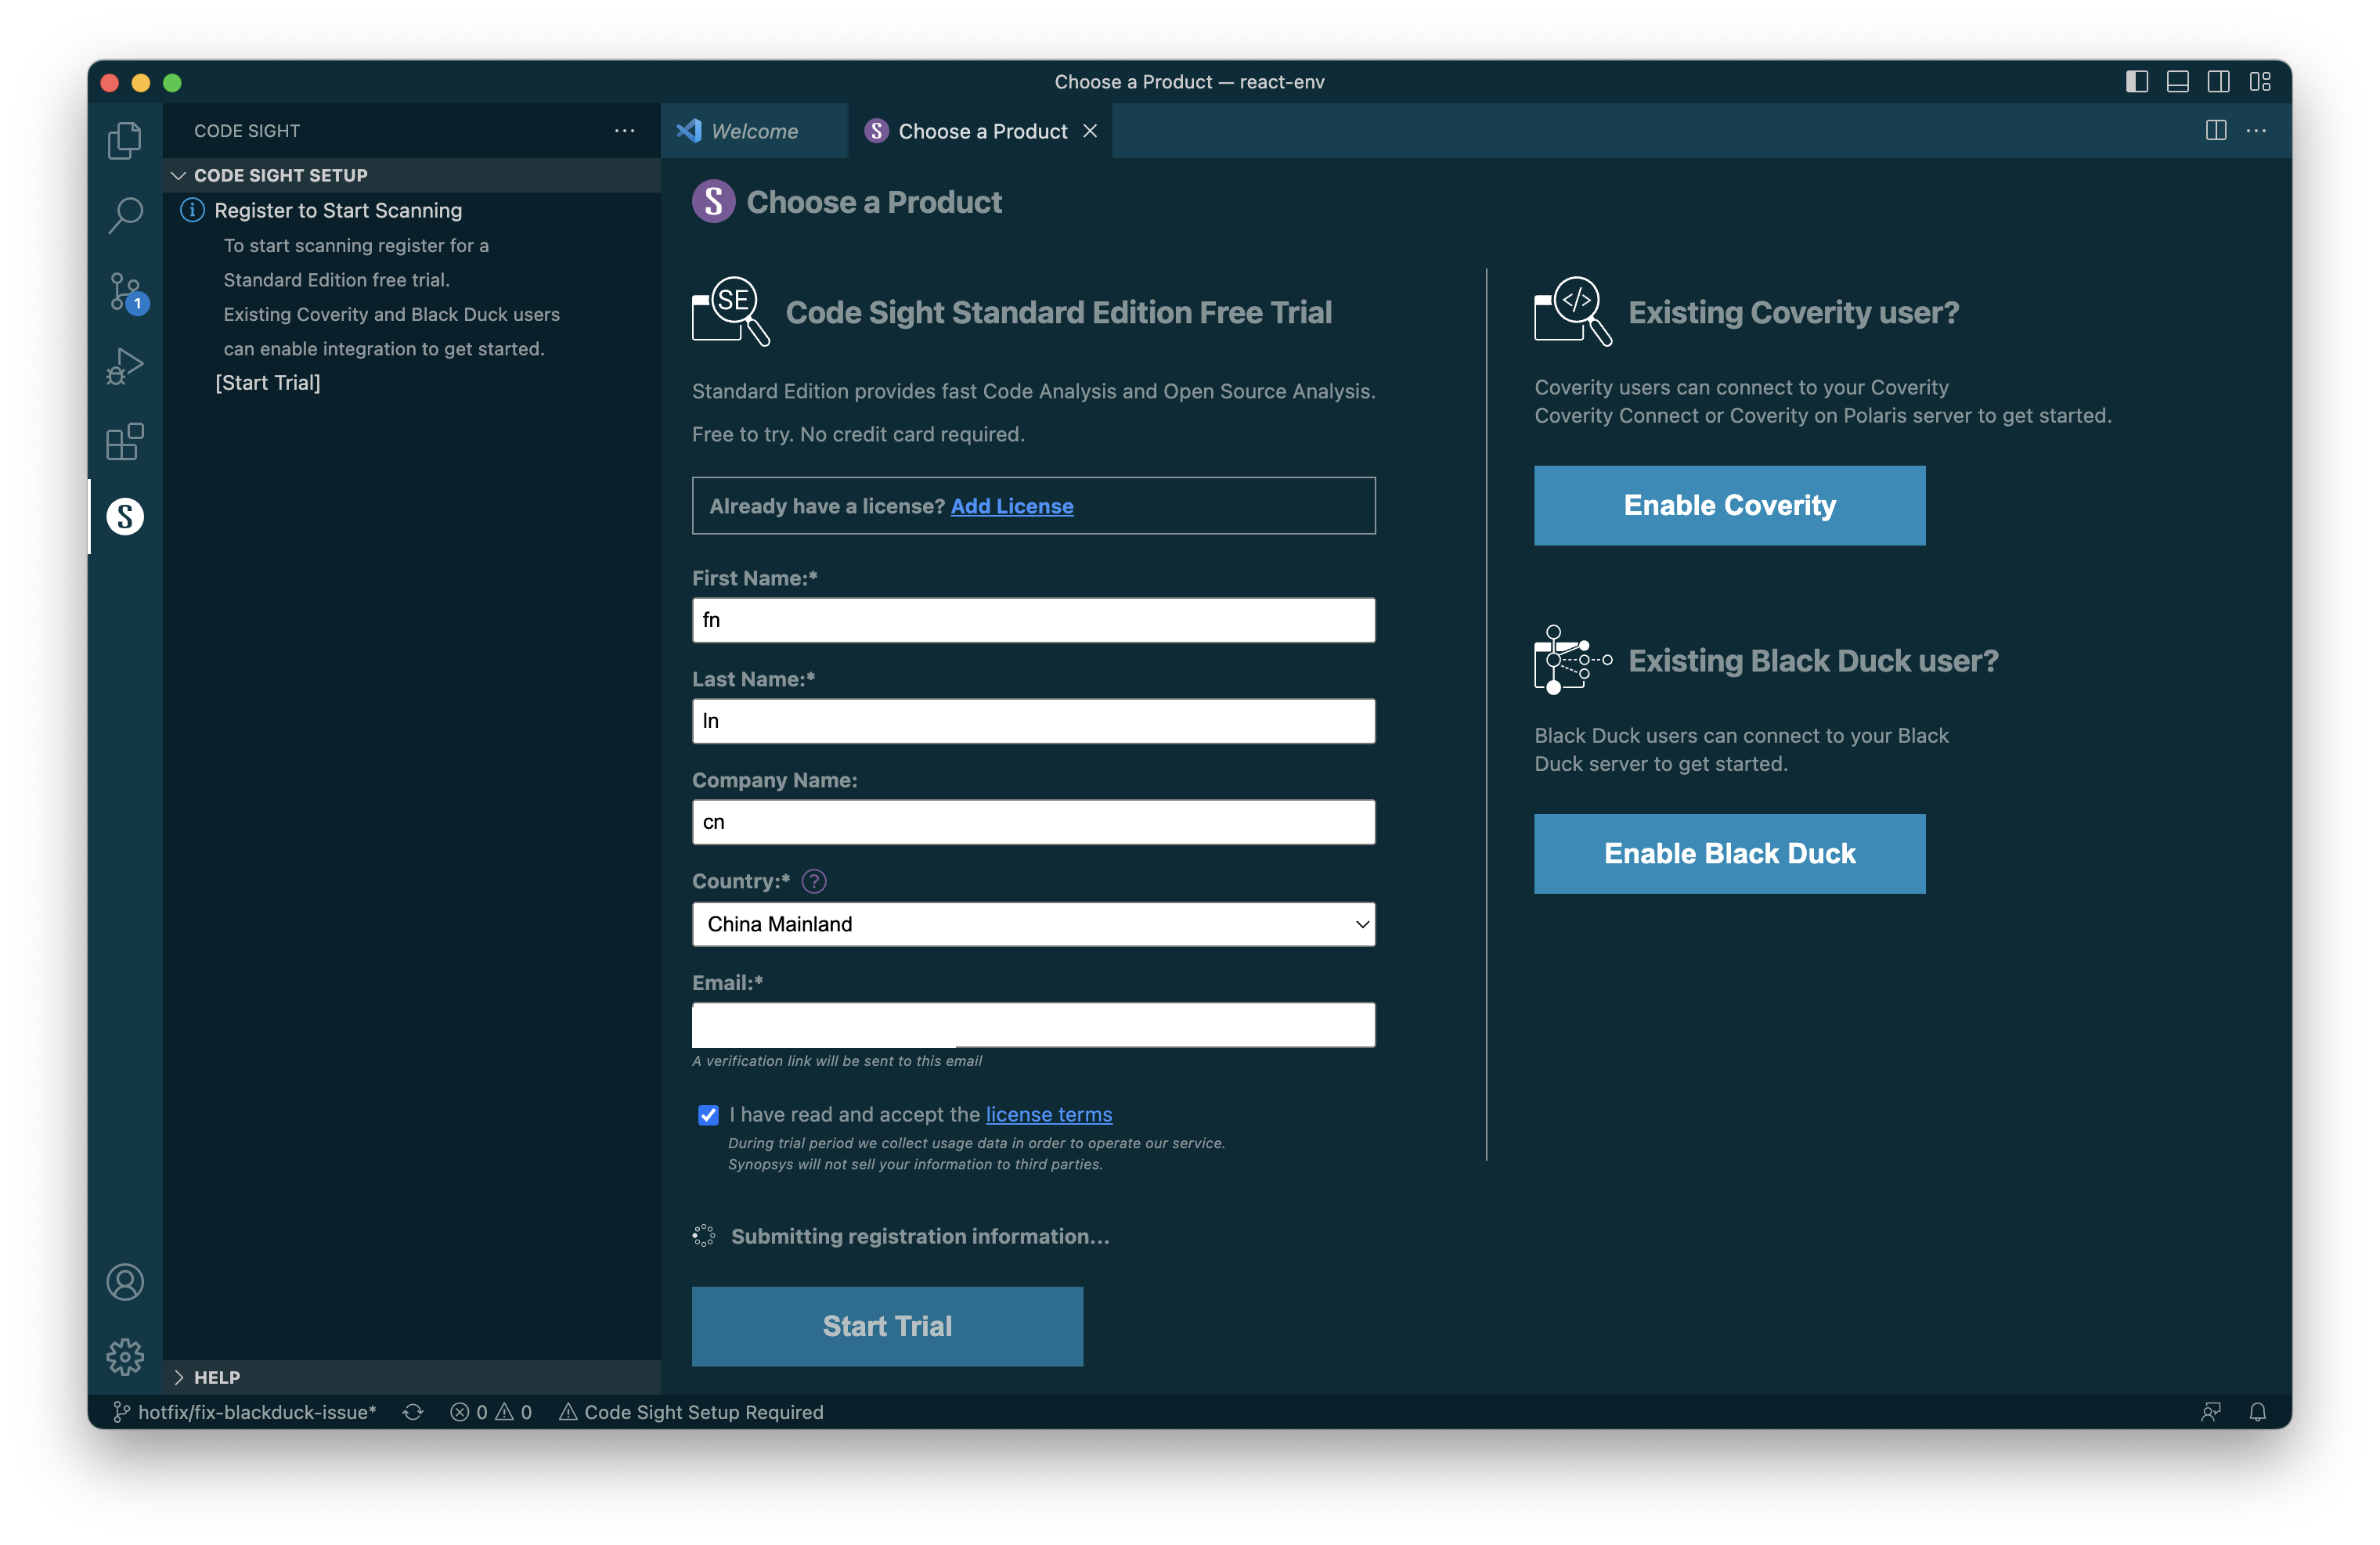Click the Enable Coverity button
The height and width of the screenshot is (1545, 2380).
(x=1729, y=505)
